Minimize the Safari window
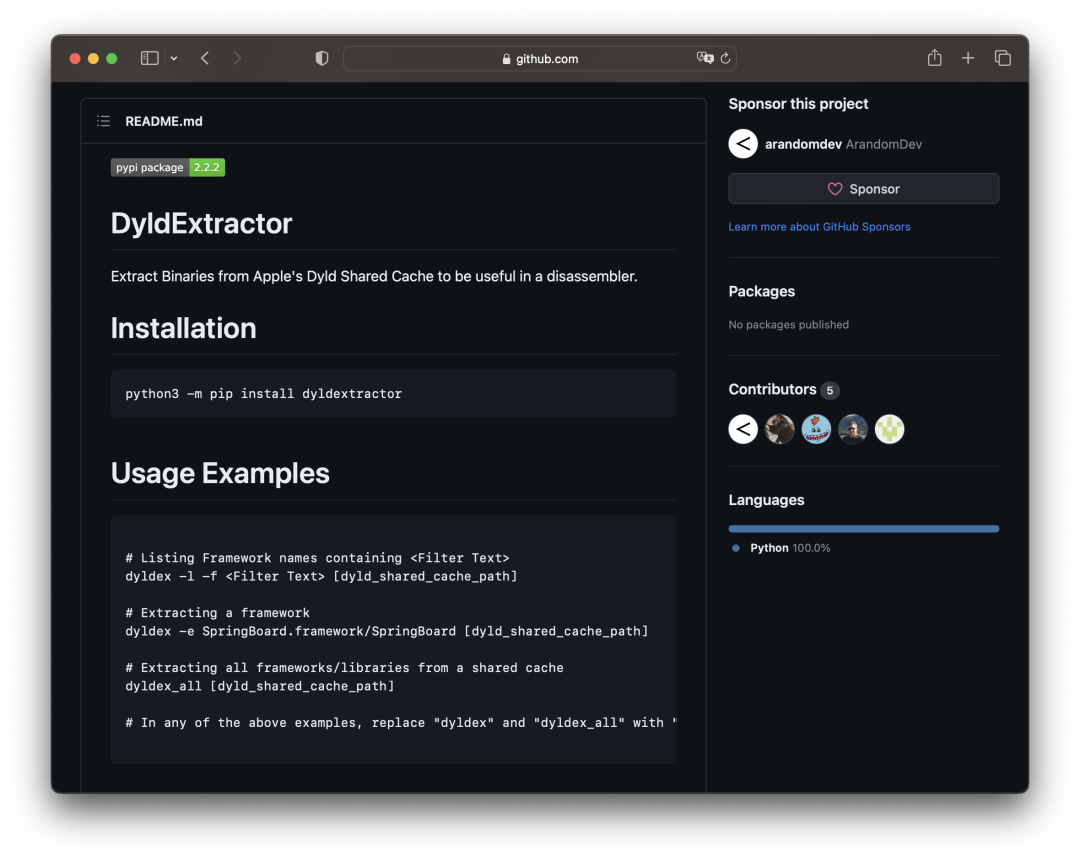 click(x=93, y=59)
